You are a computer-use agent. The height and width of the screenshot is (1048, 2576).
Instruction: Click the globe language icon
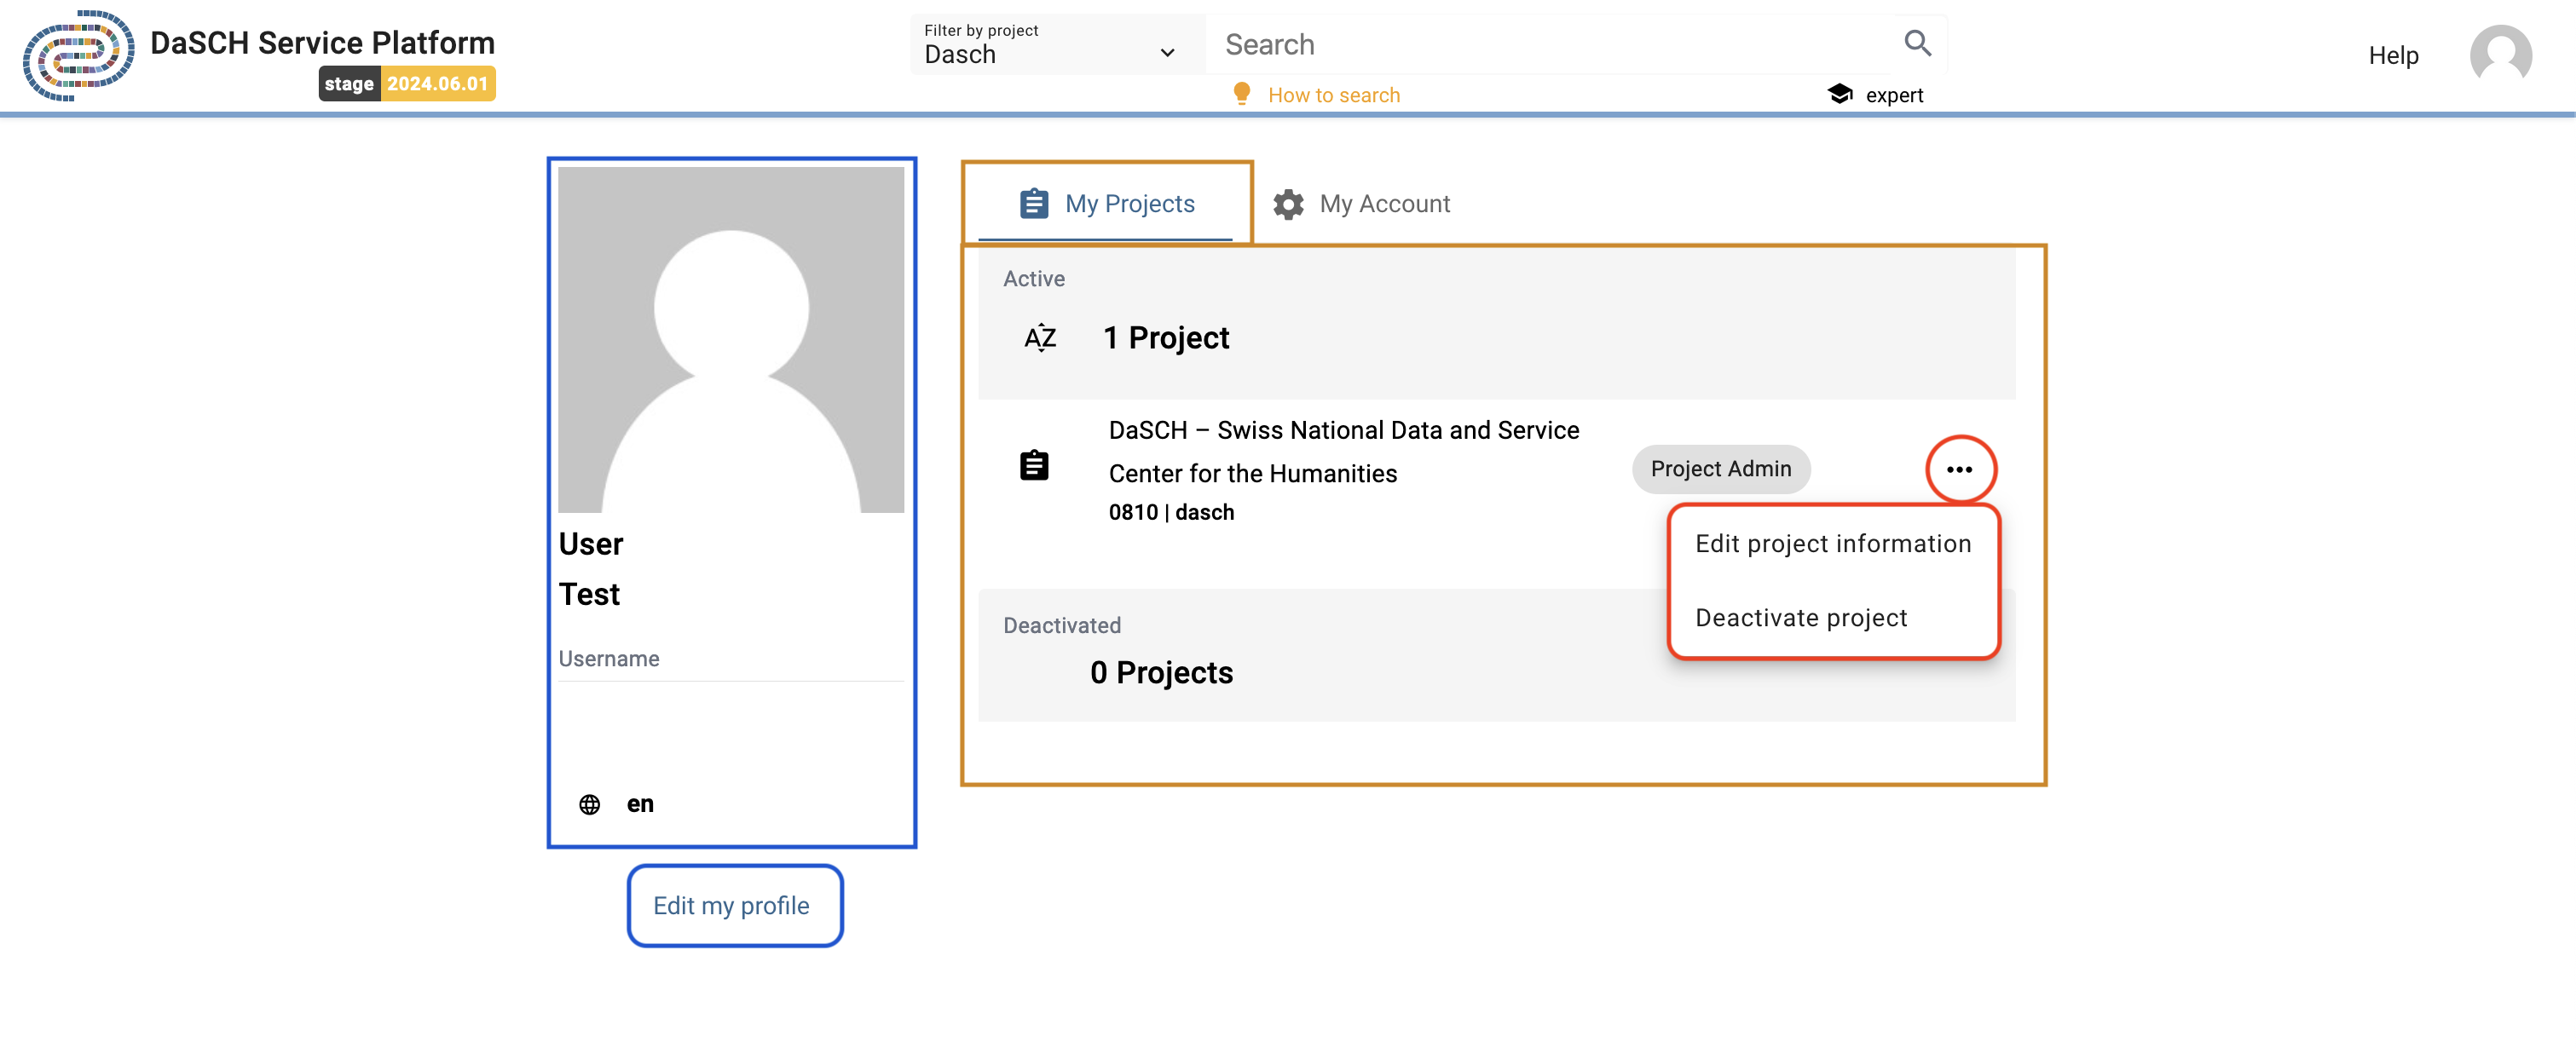coord(589,805)
